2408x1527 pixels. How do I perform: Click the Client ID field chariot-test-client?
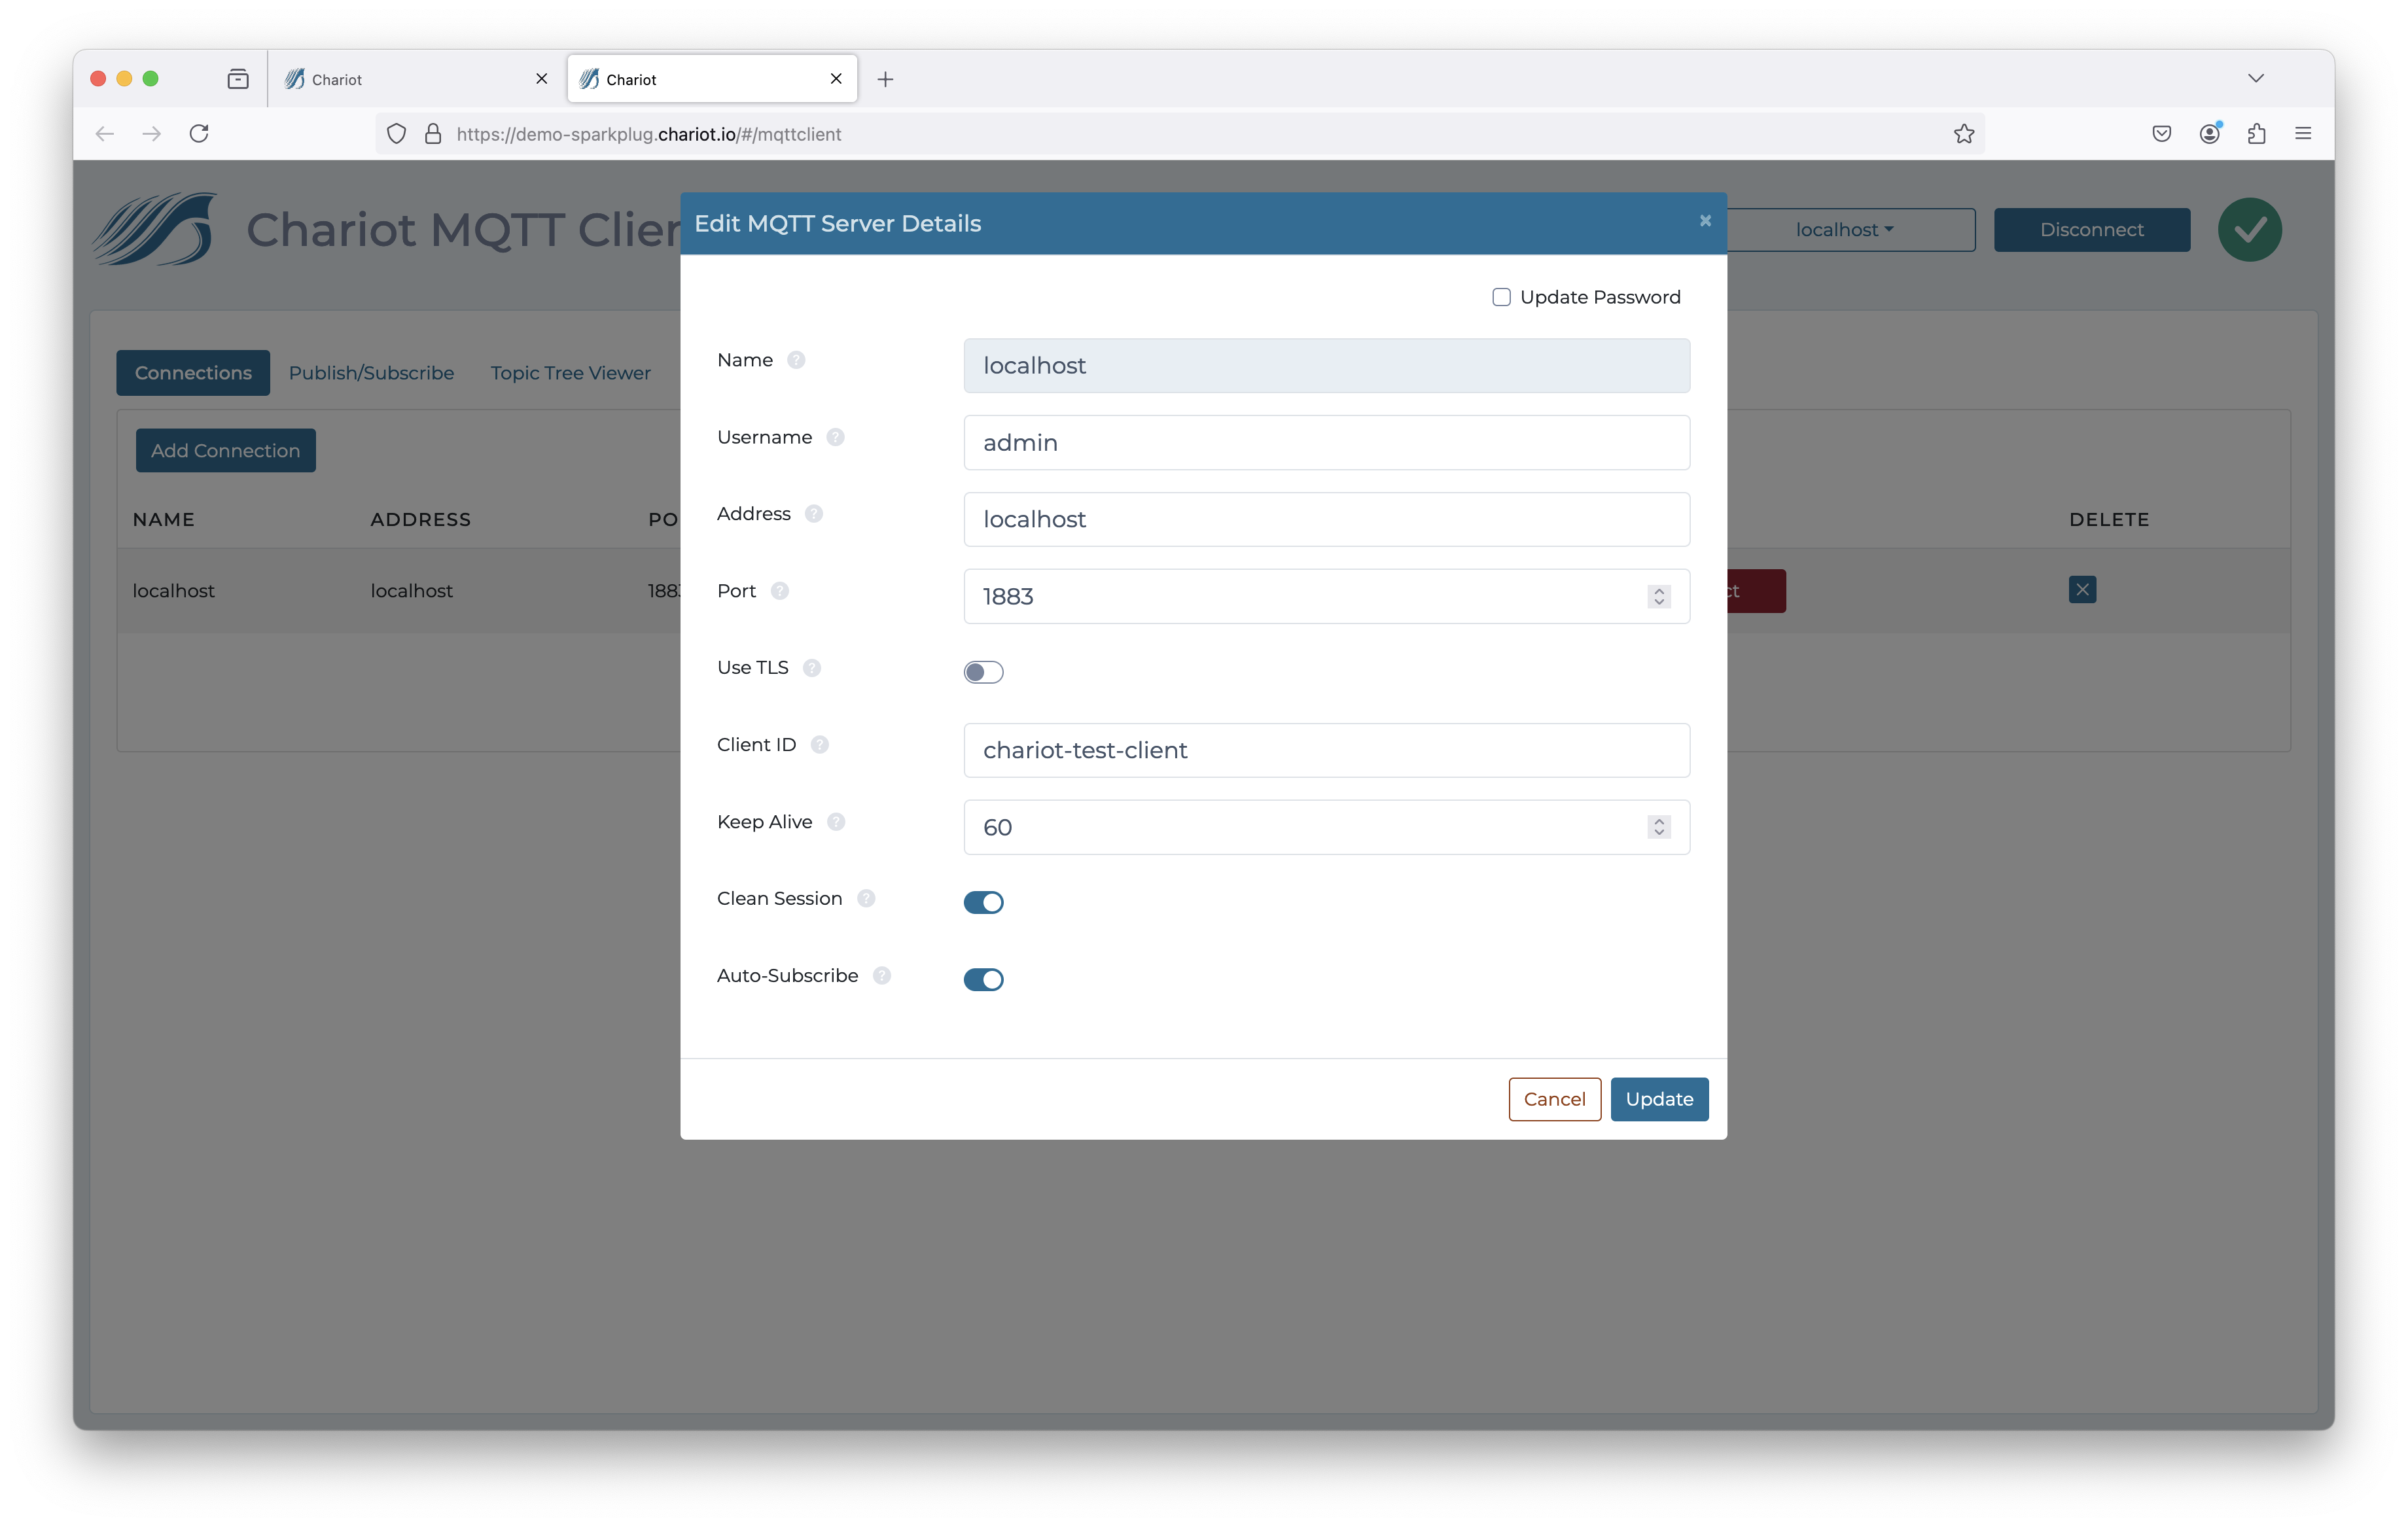coord(1326,751)
